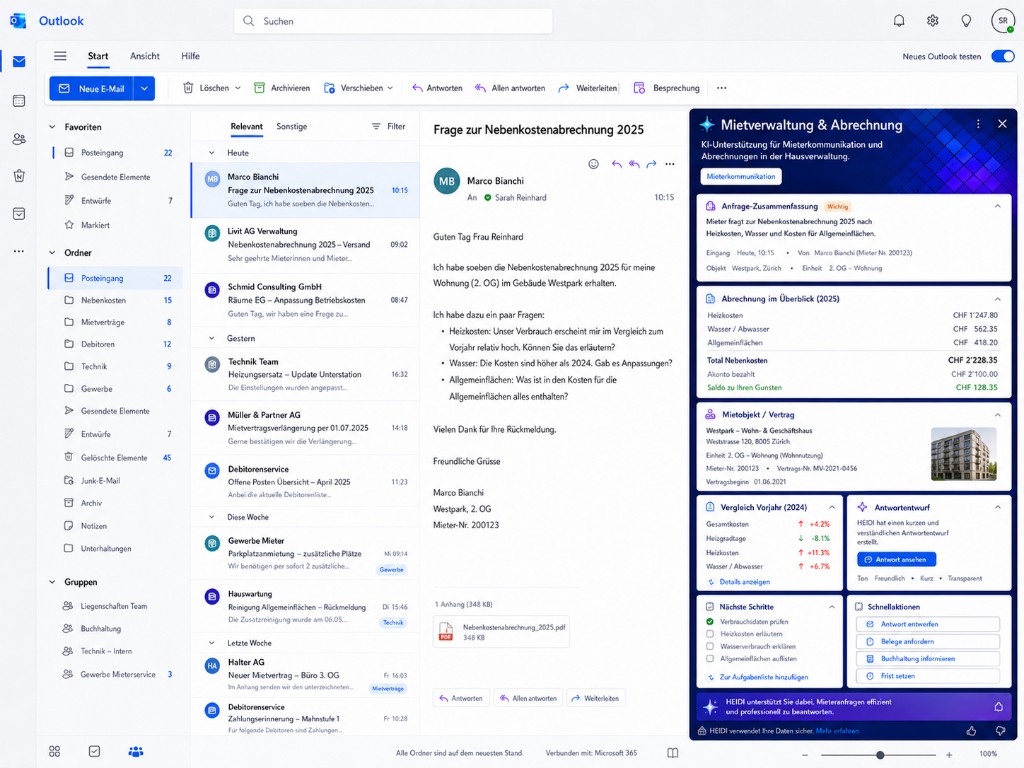The image size is (1024, 768).
Task: Select the Relevant inbox tab
Action: [x=246, y=127]
